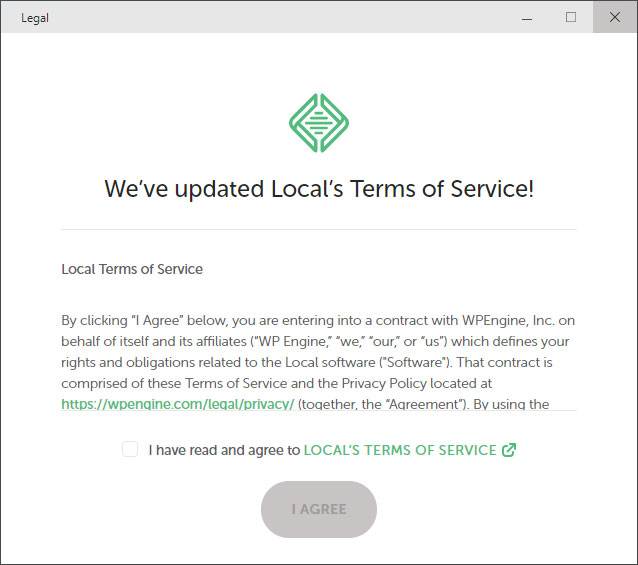Click the paragraph starting 'By clicking "I Agree" below'
The width and height of the screenshot is (638, 565).
click(x=318, y=362)
